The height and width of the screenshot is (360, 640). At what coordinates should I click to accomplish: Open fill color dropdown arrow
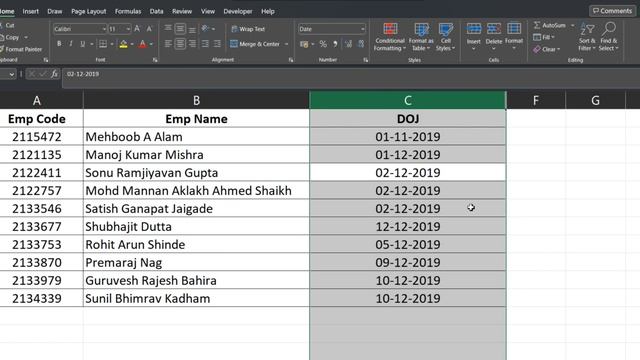tap(132, 44)
